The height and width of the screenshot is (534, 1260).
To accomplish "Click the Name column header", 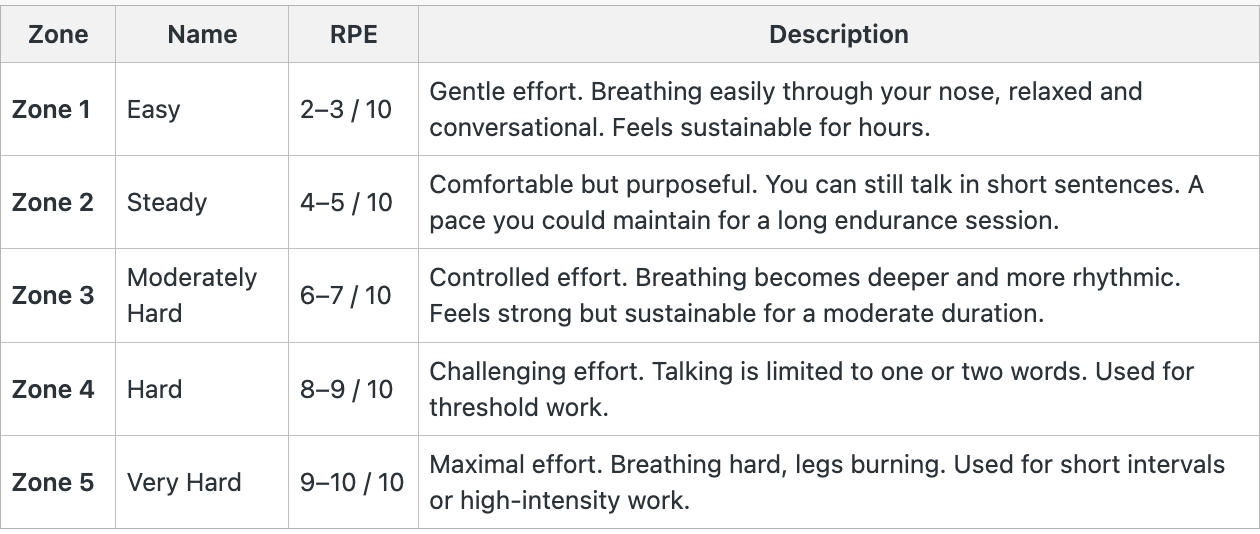I will pos(202,35).
